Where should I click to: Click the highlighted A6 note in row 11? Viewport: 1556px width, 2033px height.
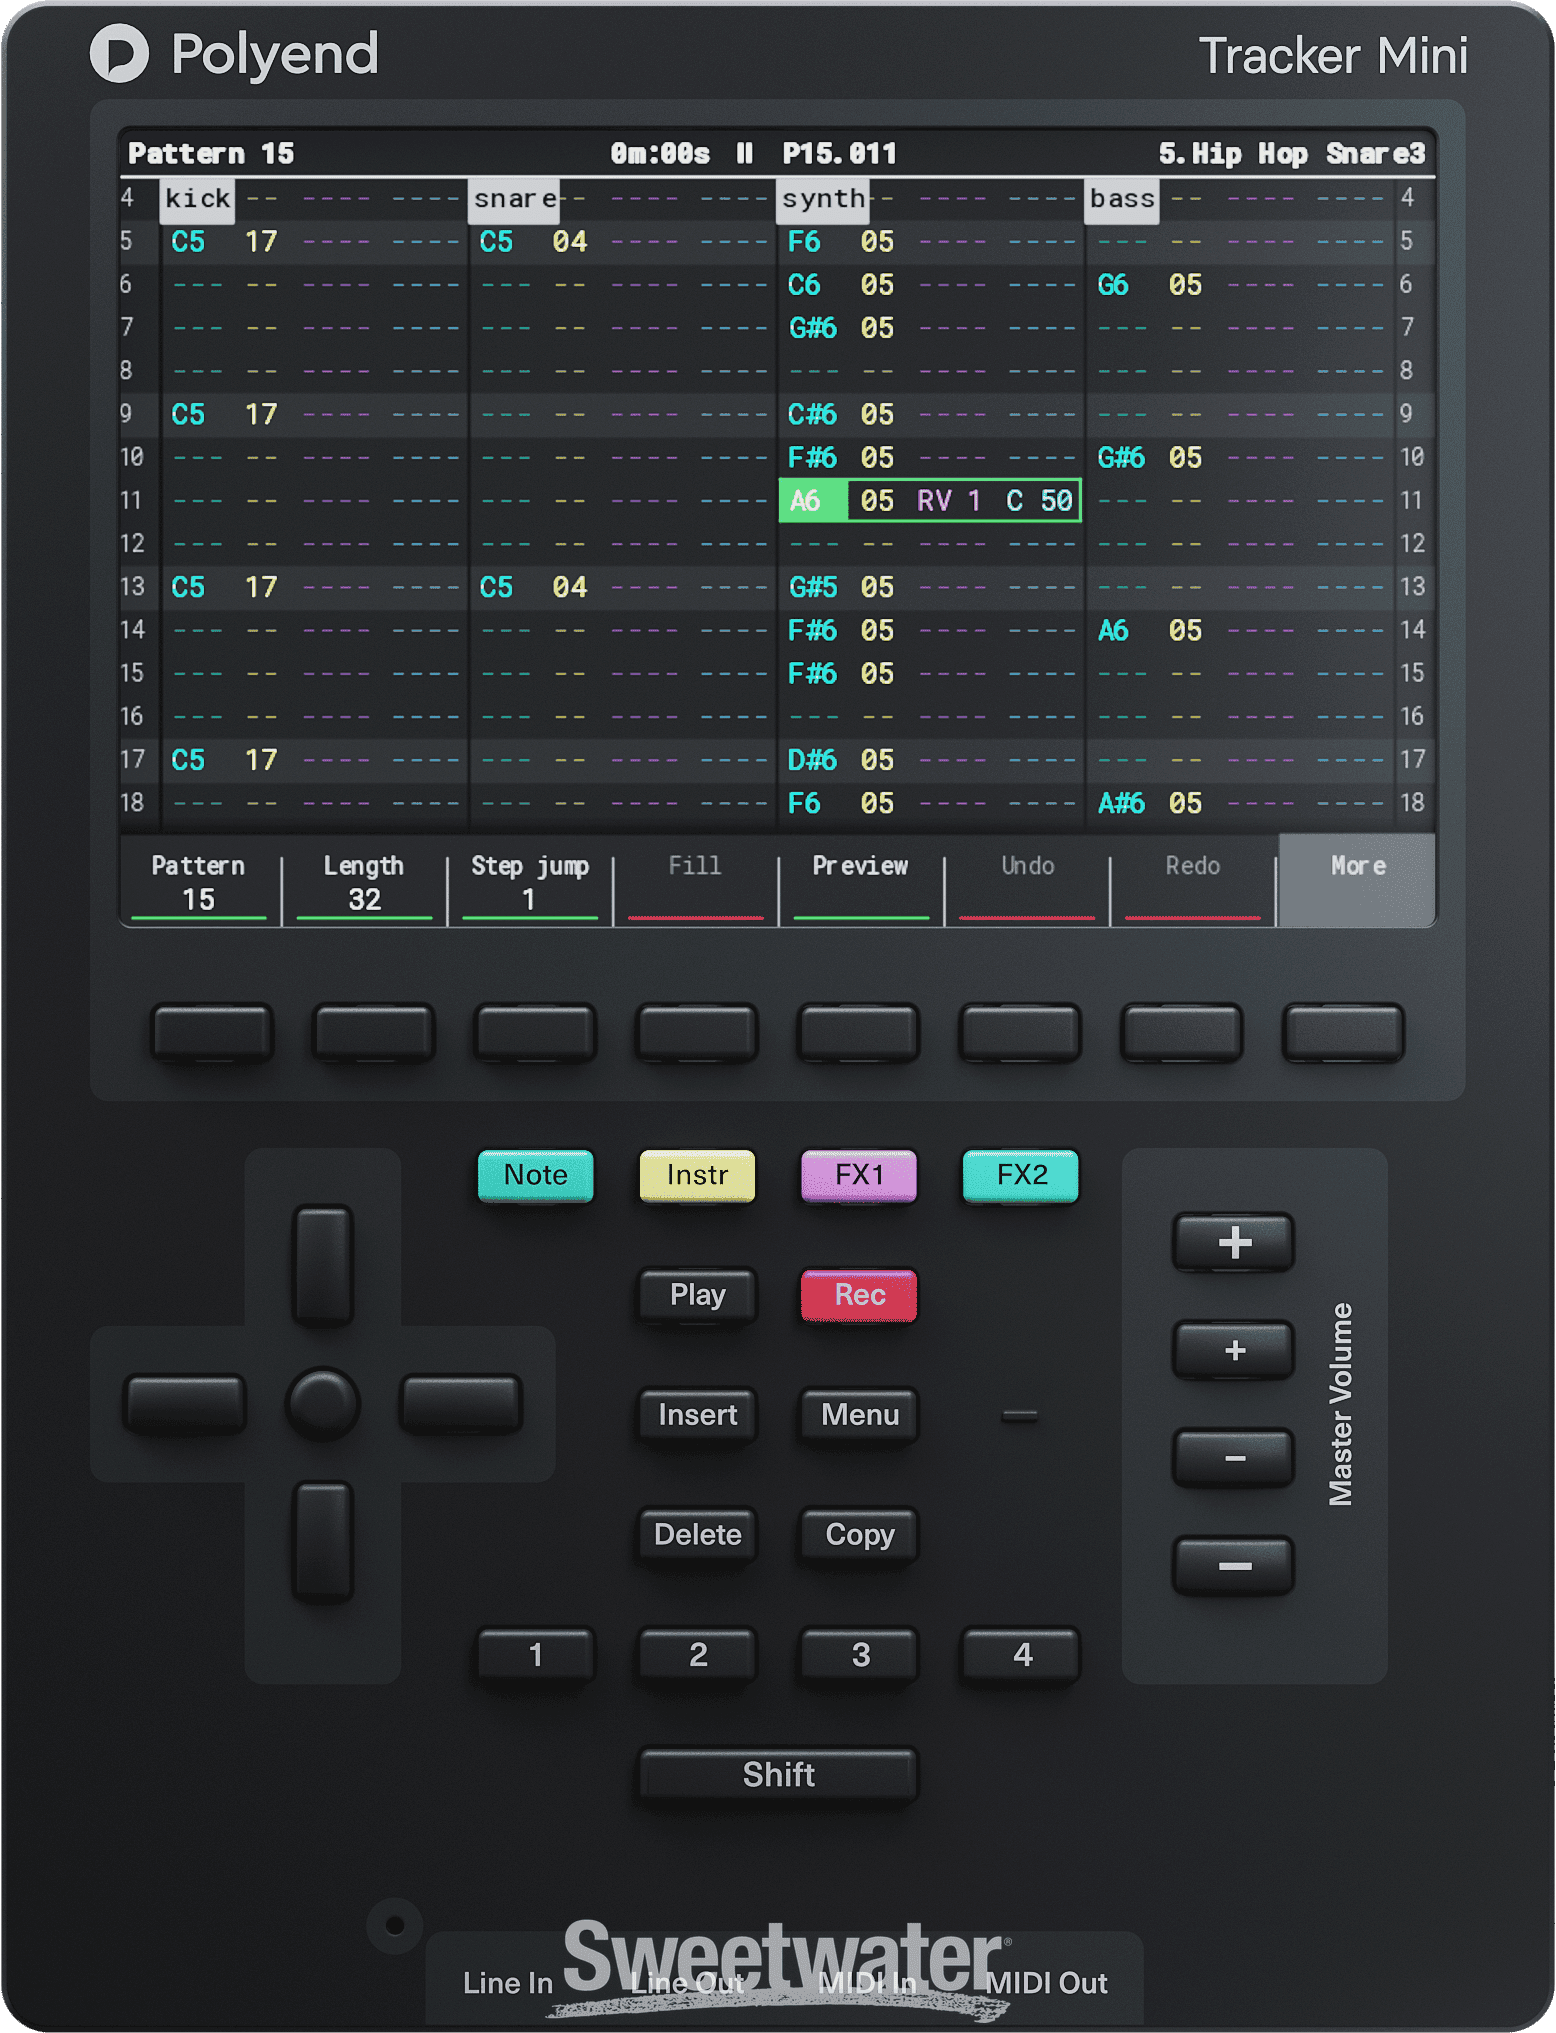813,501
